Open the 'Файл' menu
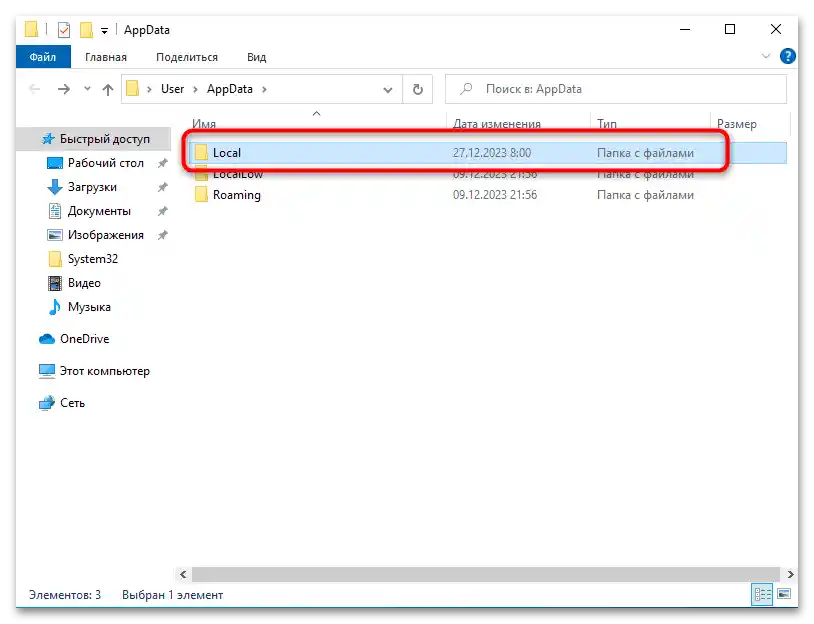814x624 pixels. click(42, 57)
